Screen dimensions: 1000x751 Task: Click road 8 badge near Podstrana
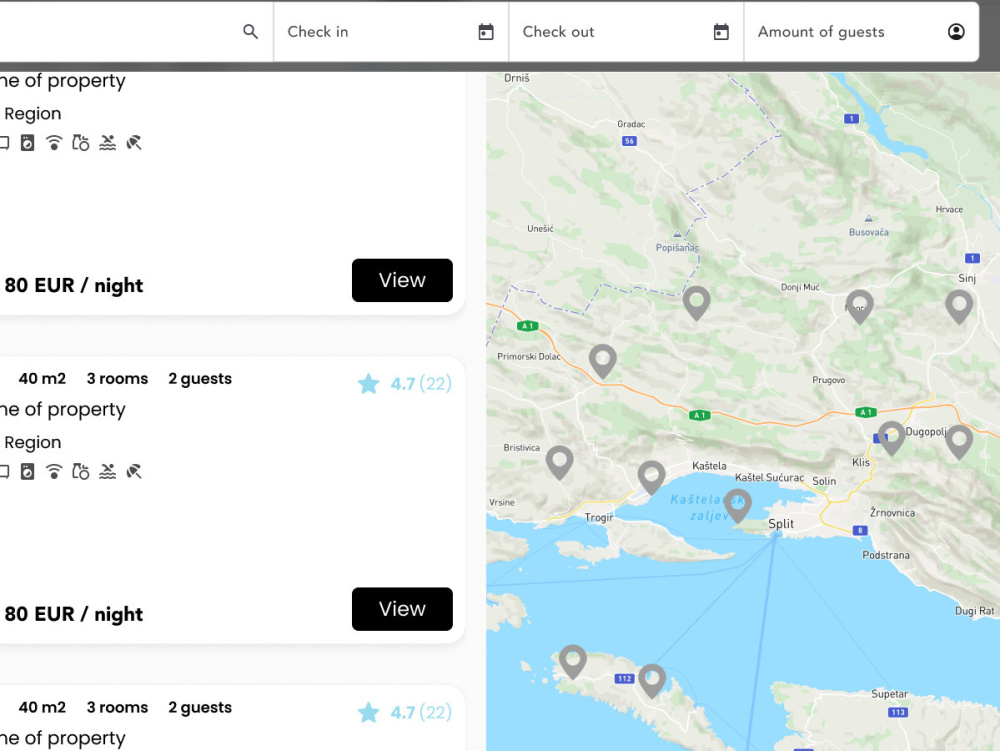click(x=860, y=530)
